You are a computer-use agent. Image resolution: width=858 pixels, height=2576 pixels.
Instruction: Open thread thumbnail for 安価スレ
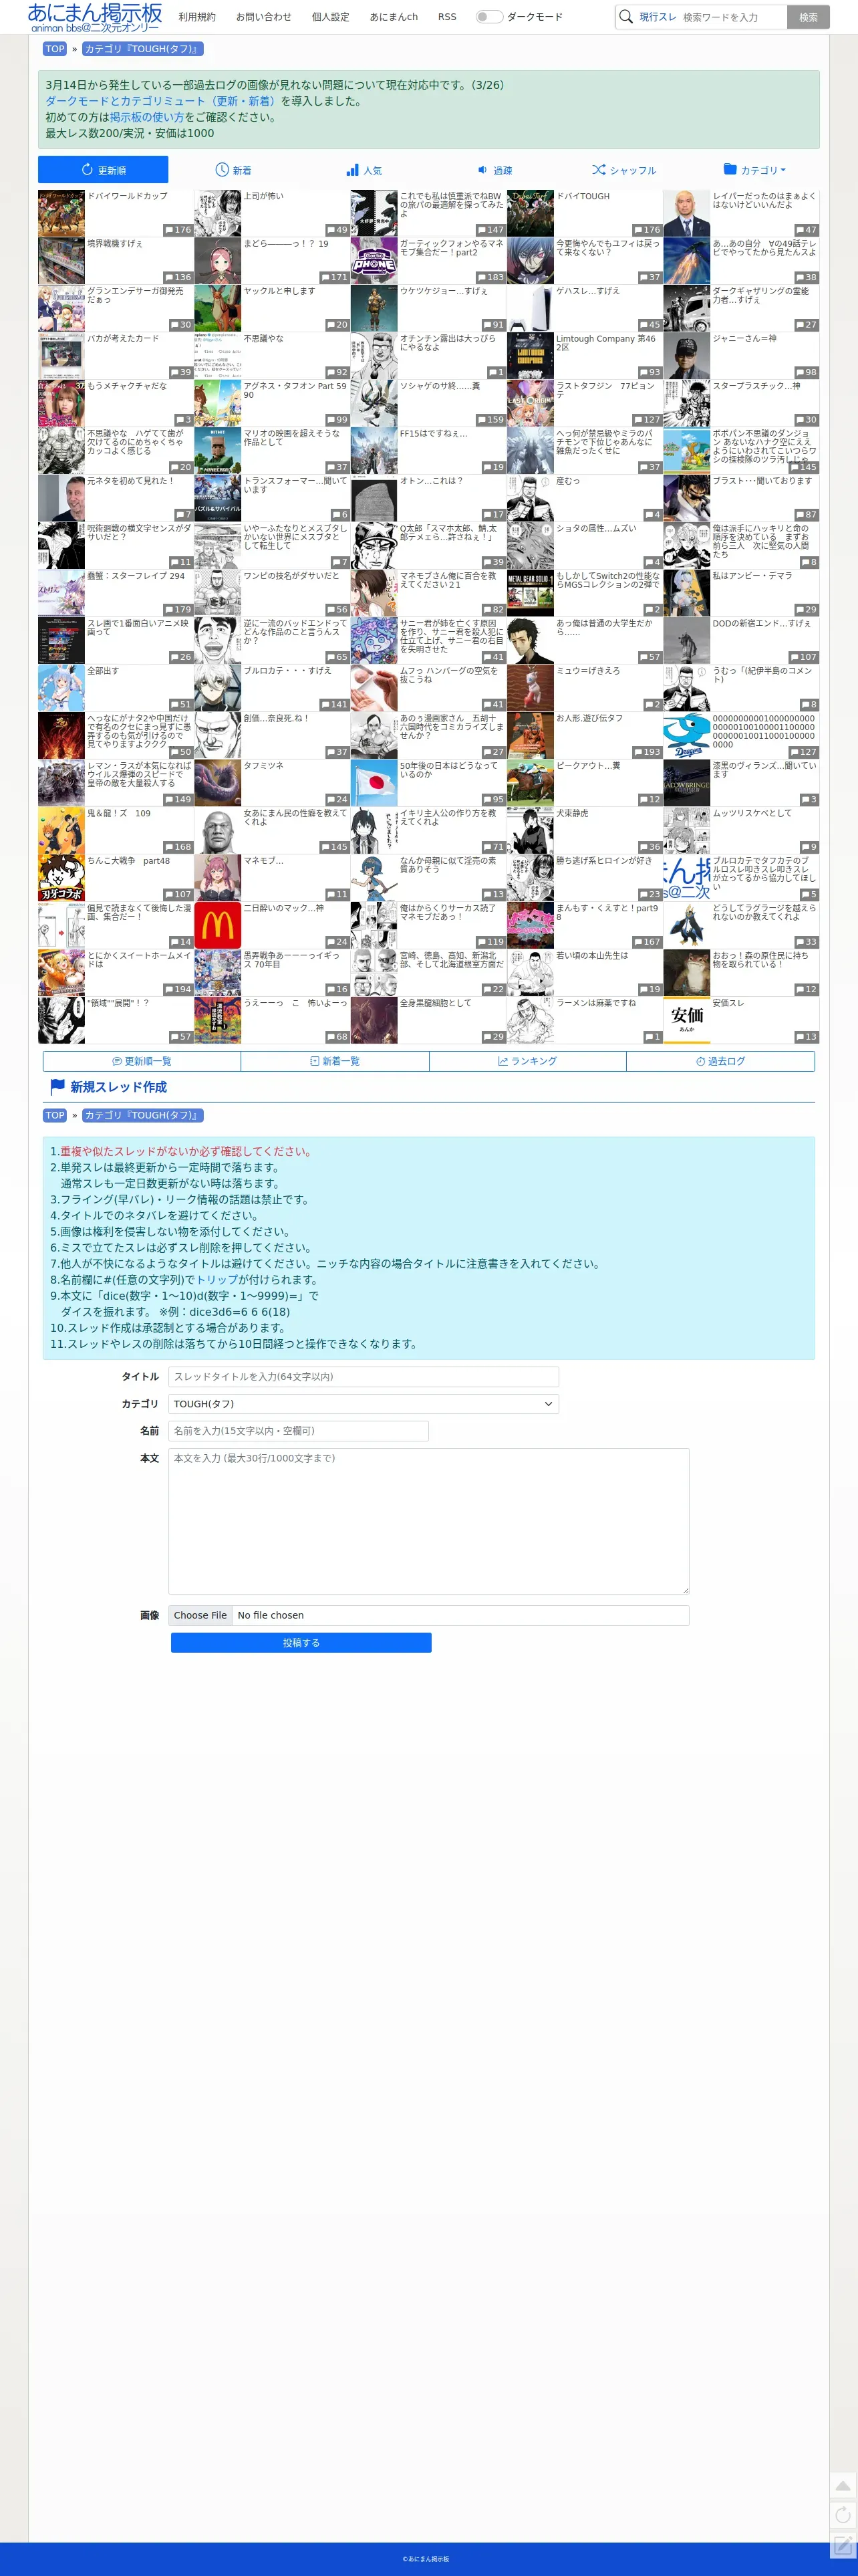[x=687, y=1020]
